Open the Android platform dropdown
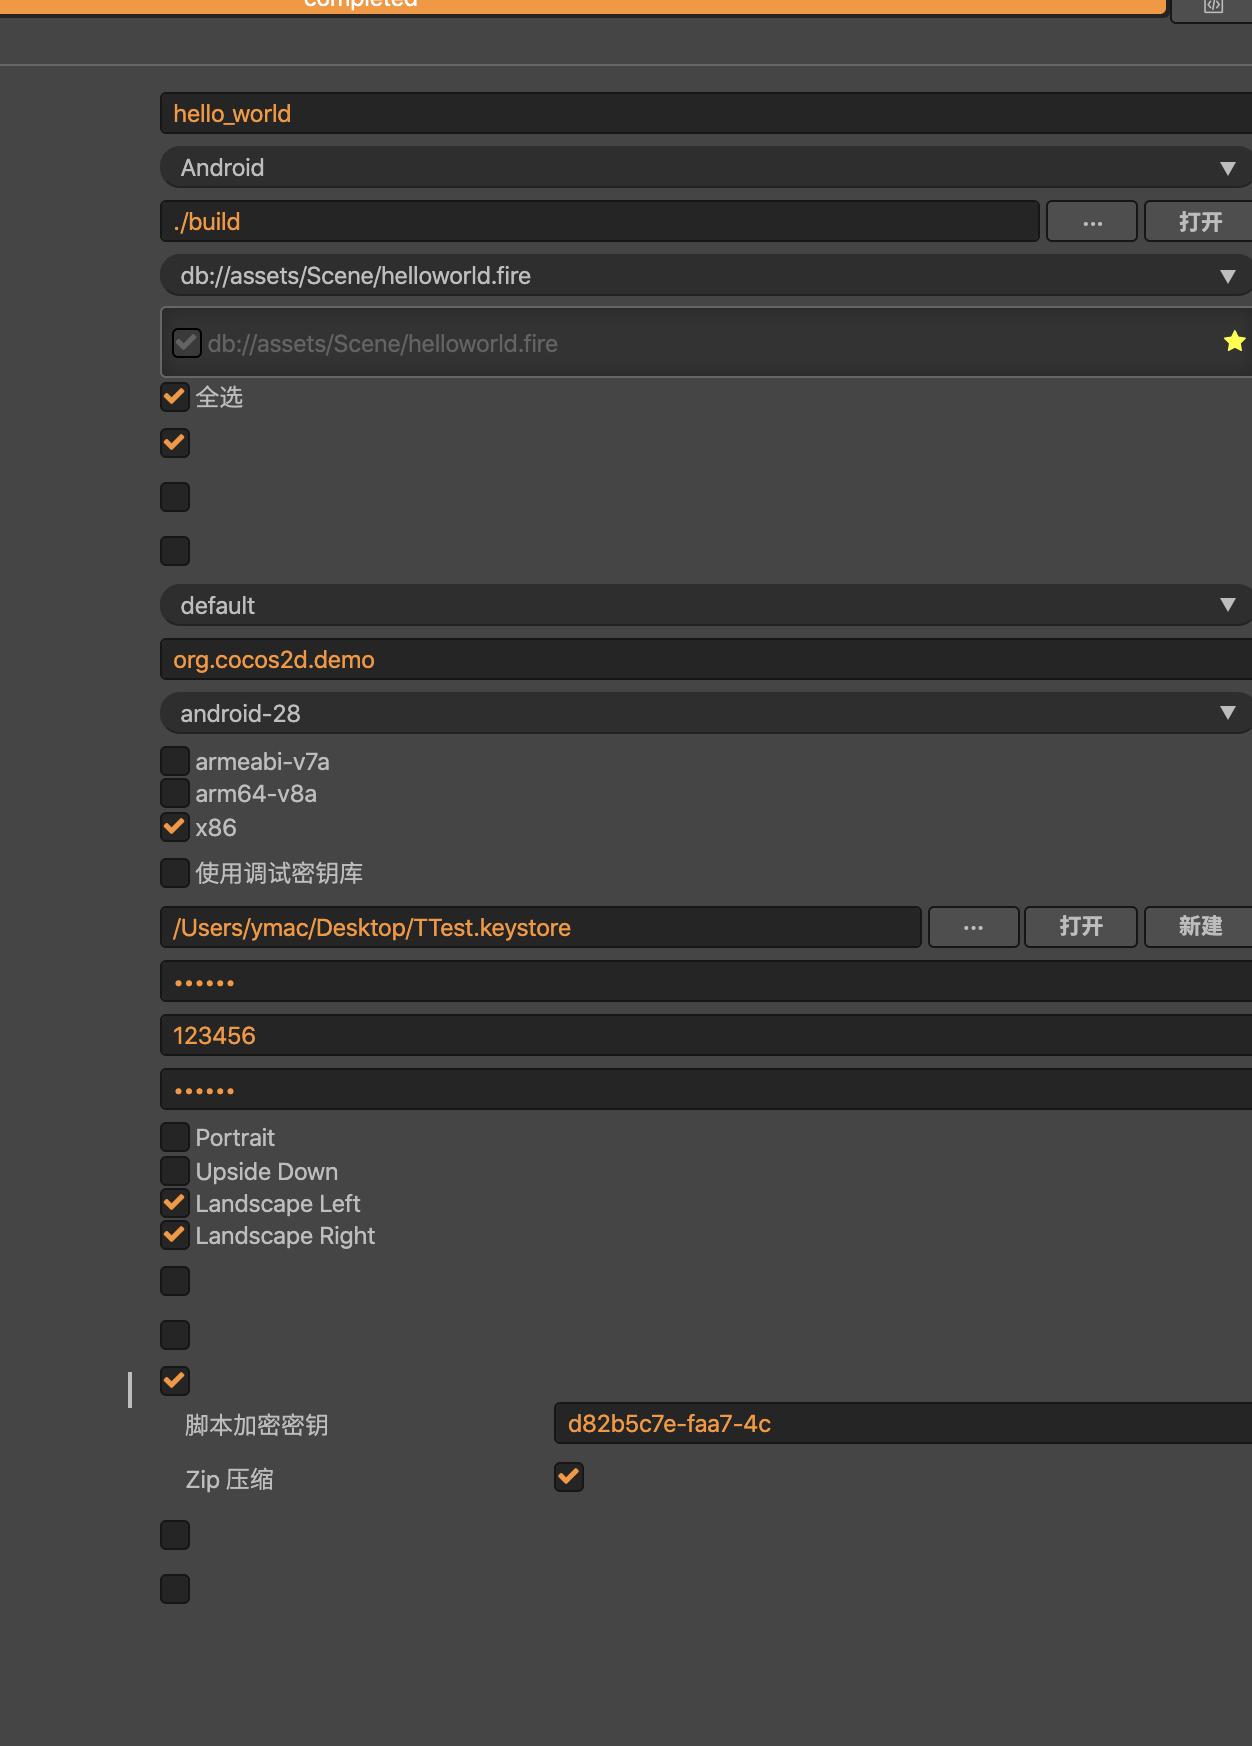 (x=706, y=167)
